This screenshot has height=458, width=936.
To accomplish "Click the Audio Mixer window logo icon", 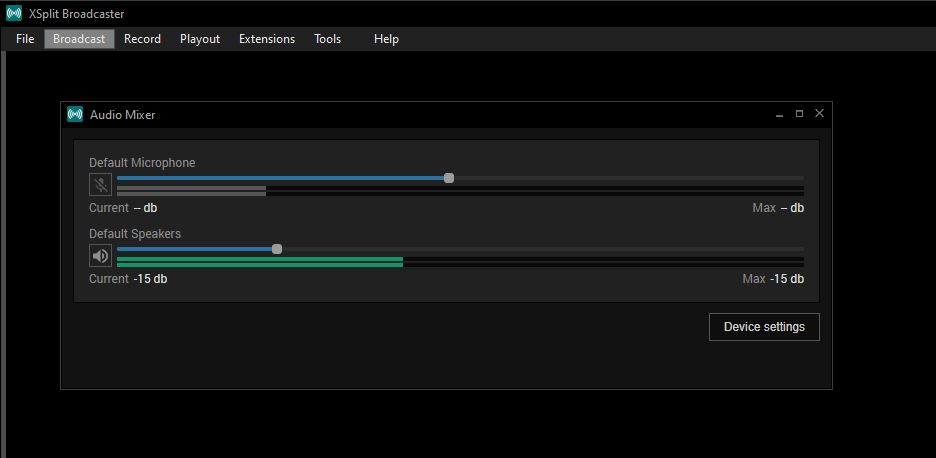I will pyautogui.click(x=75, y=114).
